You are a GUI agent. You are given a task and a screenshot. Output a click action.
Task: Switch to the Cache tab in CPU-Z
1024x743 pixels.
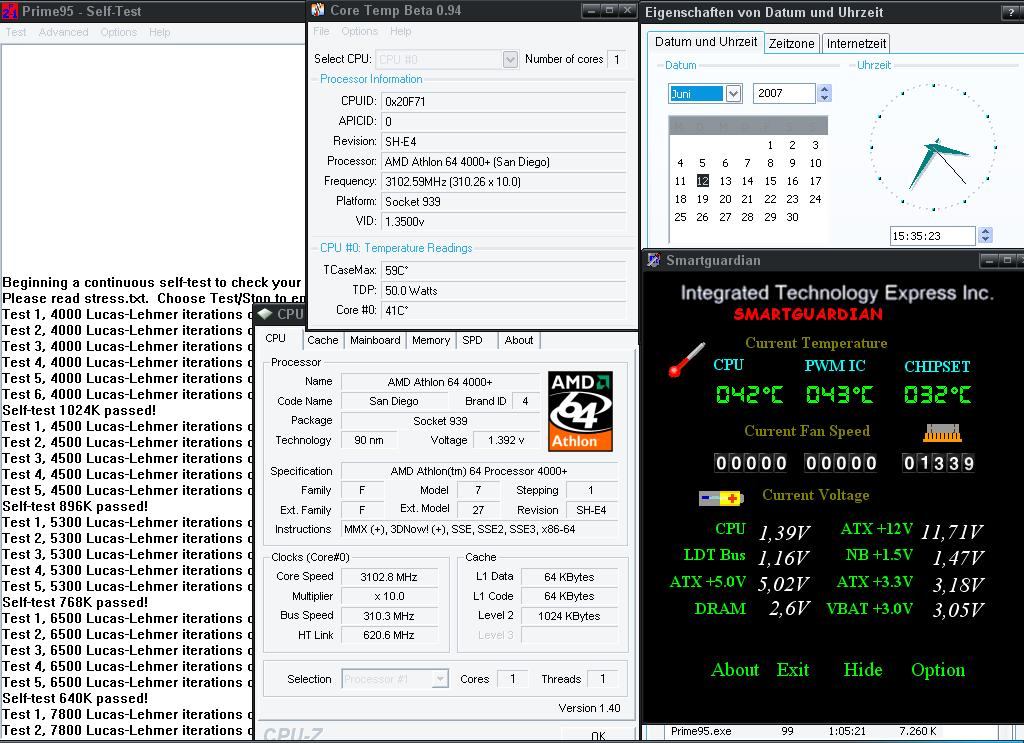point(323,340)
